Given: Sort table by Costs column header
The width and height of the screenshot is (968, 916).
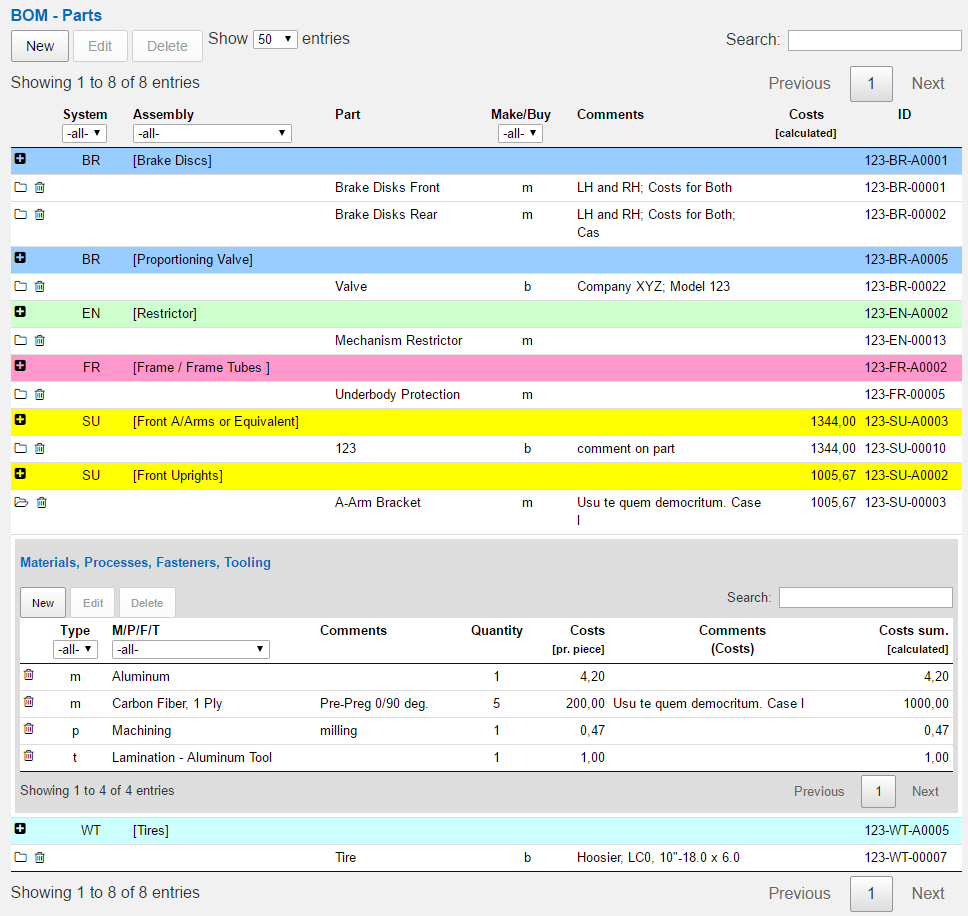Looking at the screenshot, I should [806, 115].
